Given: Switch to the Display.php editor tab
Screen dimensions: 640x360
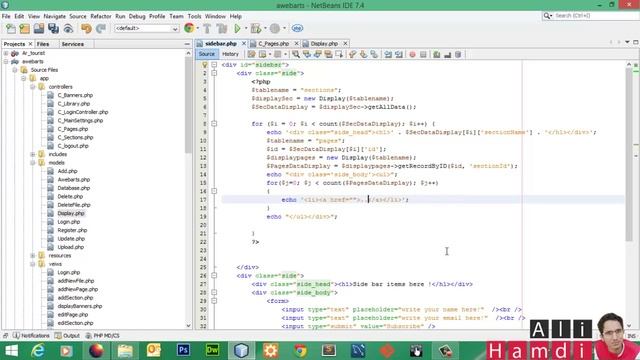Looking at the screenshot, I should 324,44.
